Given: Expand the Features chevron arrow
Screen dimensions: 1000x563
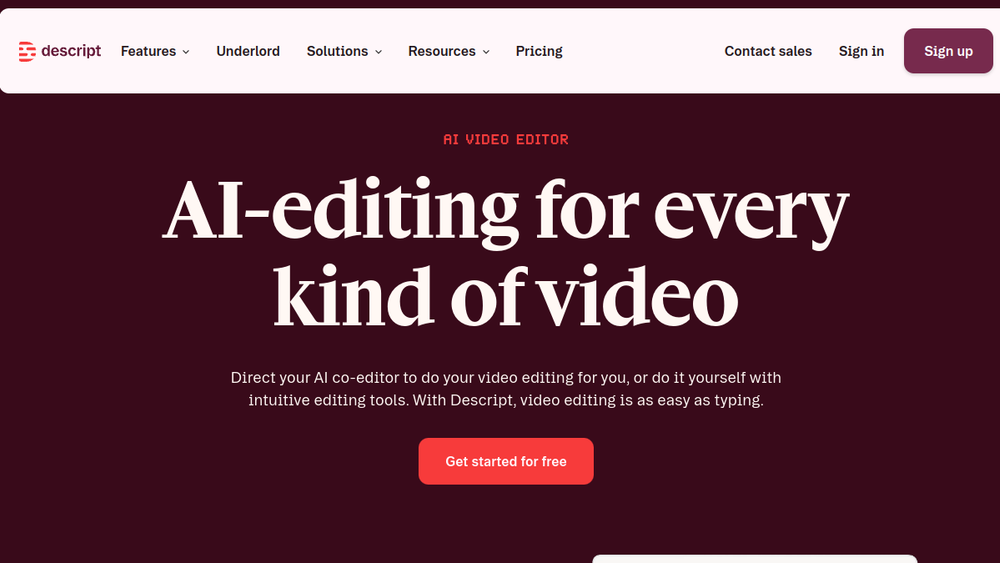Looking at the screenshot, I should [x=186, y=52].
